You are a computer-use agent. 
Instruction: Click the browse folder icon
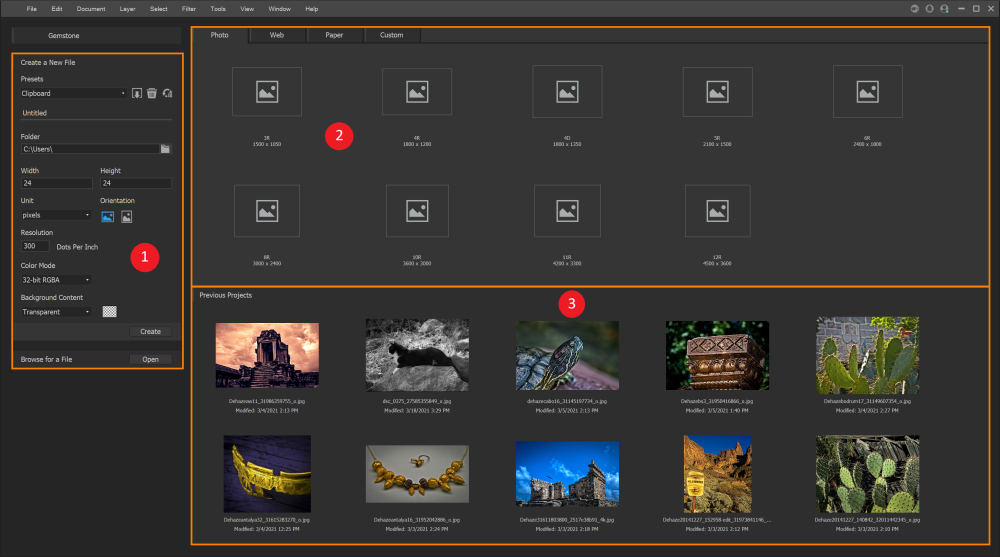(165, 149)
